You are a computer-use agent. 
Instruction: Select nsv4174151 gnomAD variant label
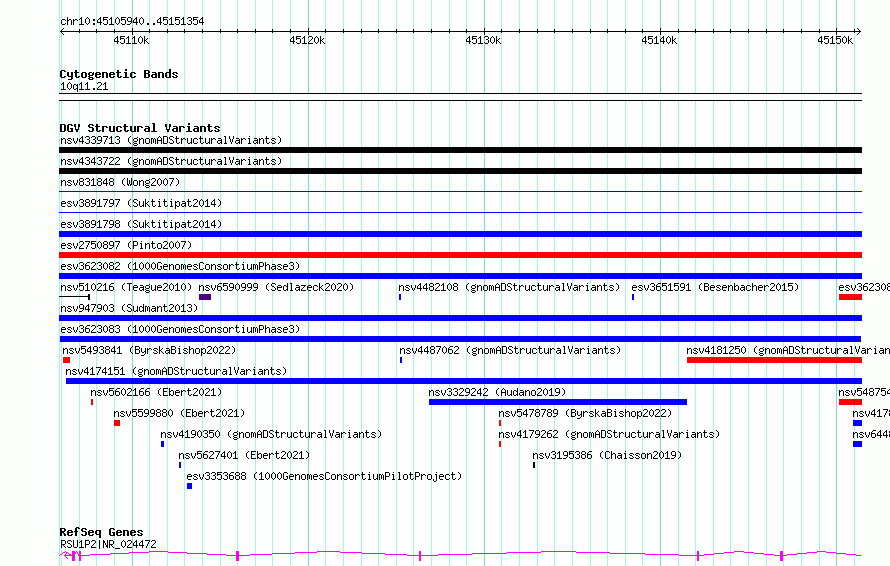[x=176, y=371]
